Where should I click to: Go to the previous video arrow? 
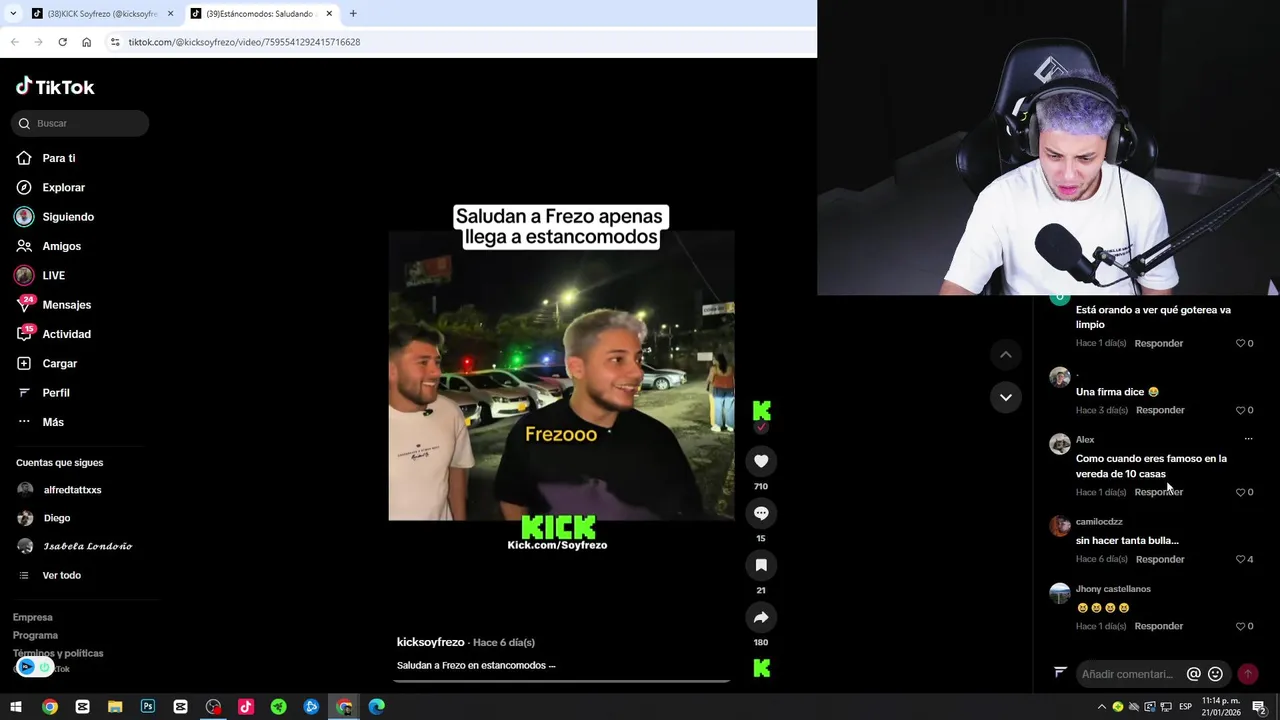1006,355
